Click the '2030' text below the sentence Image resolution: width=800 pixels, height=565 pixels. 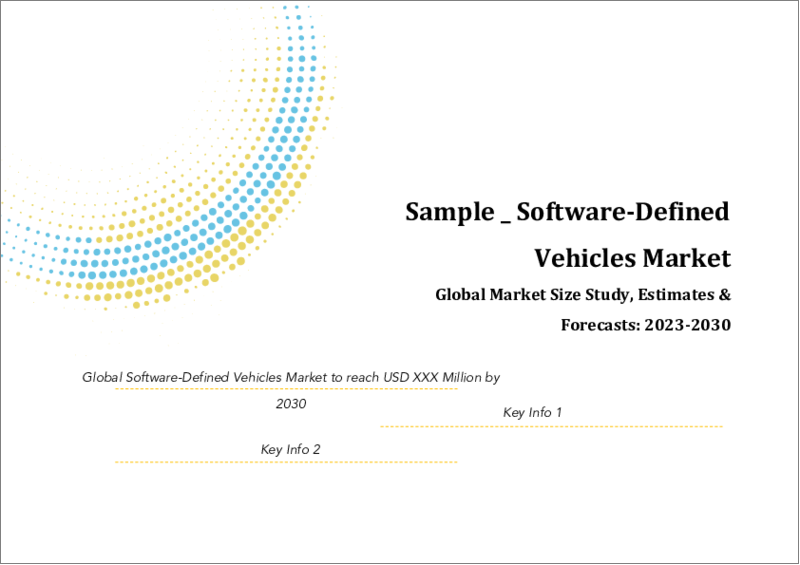291,404
